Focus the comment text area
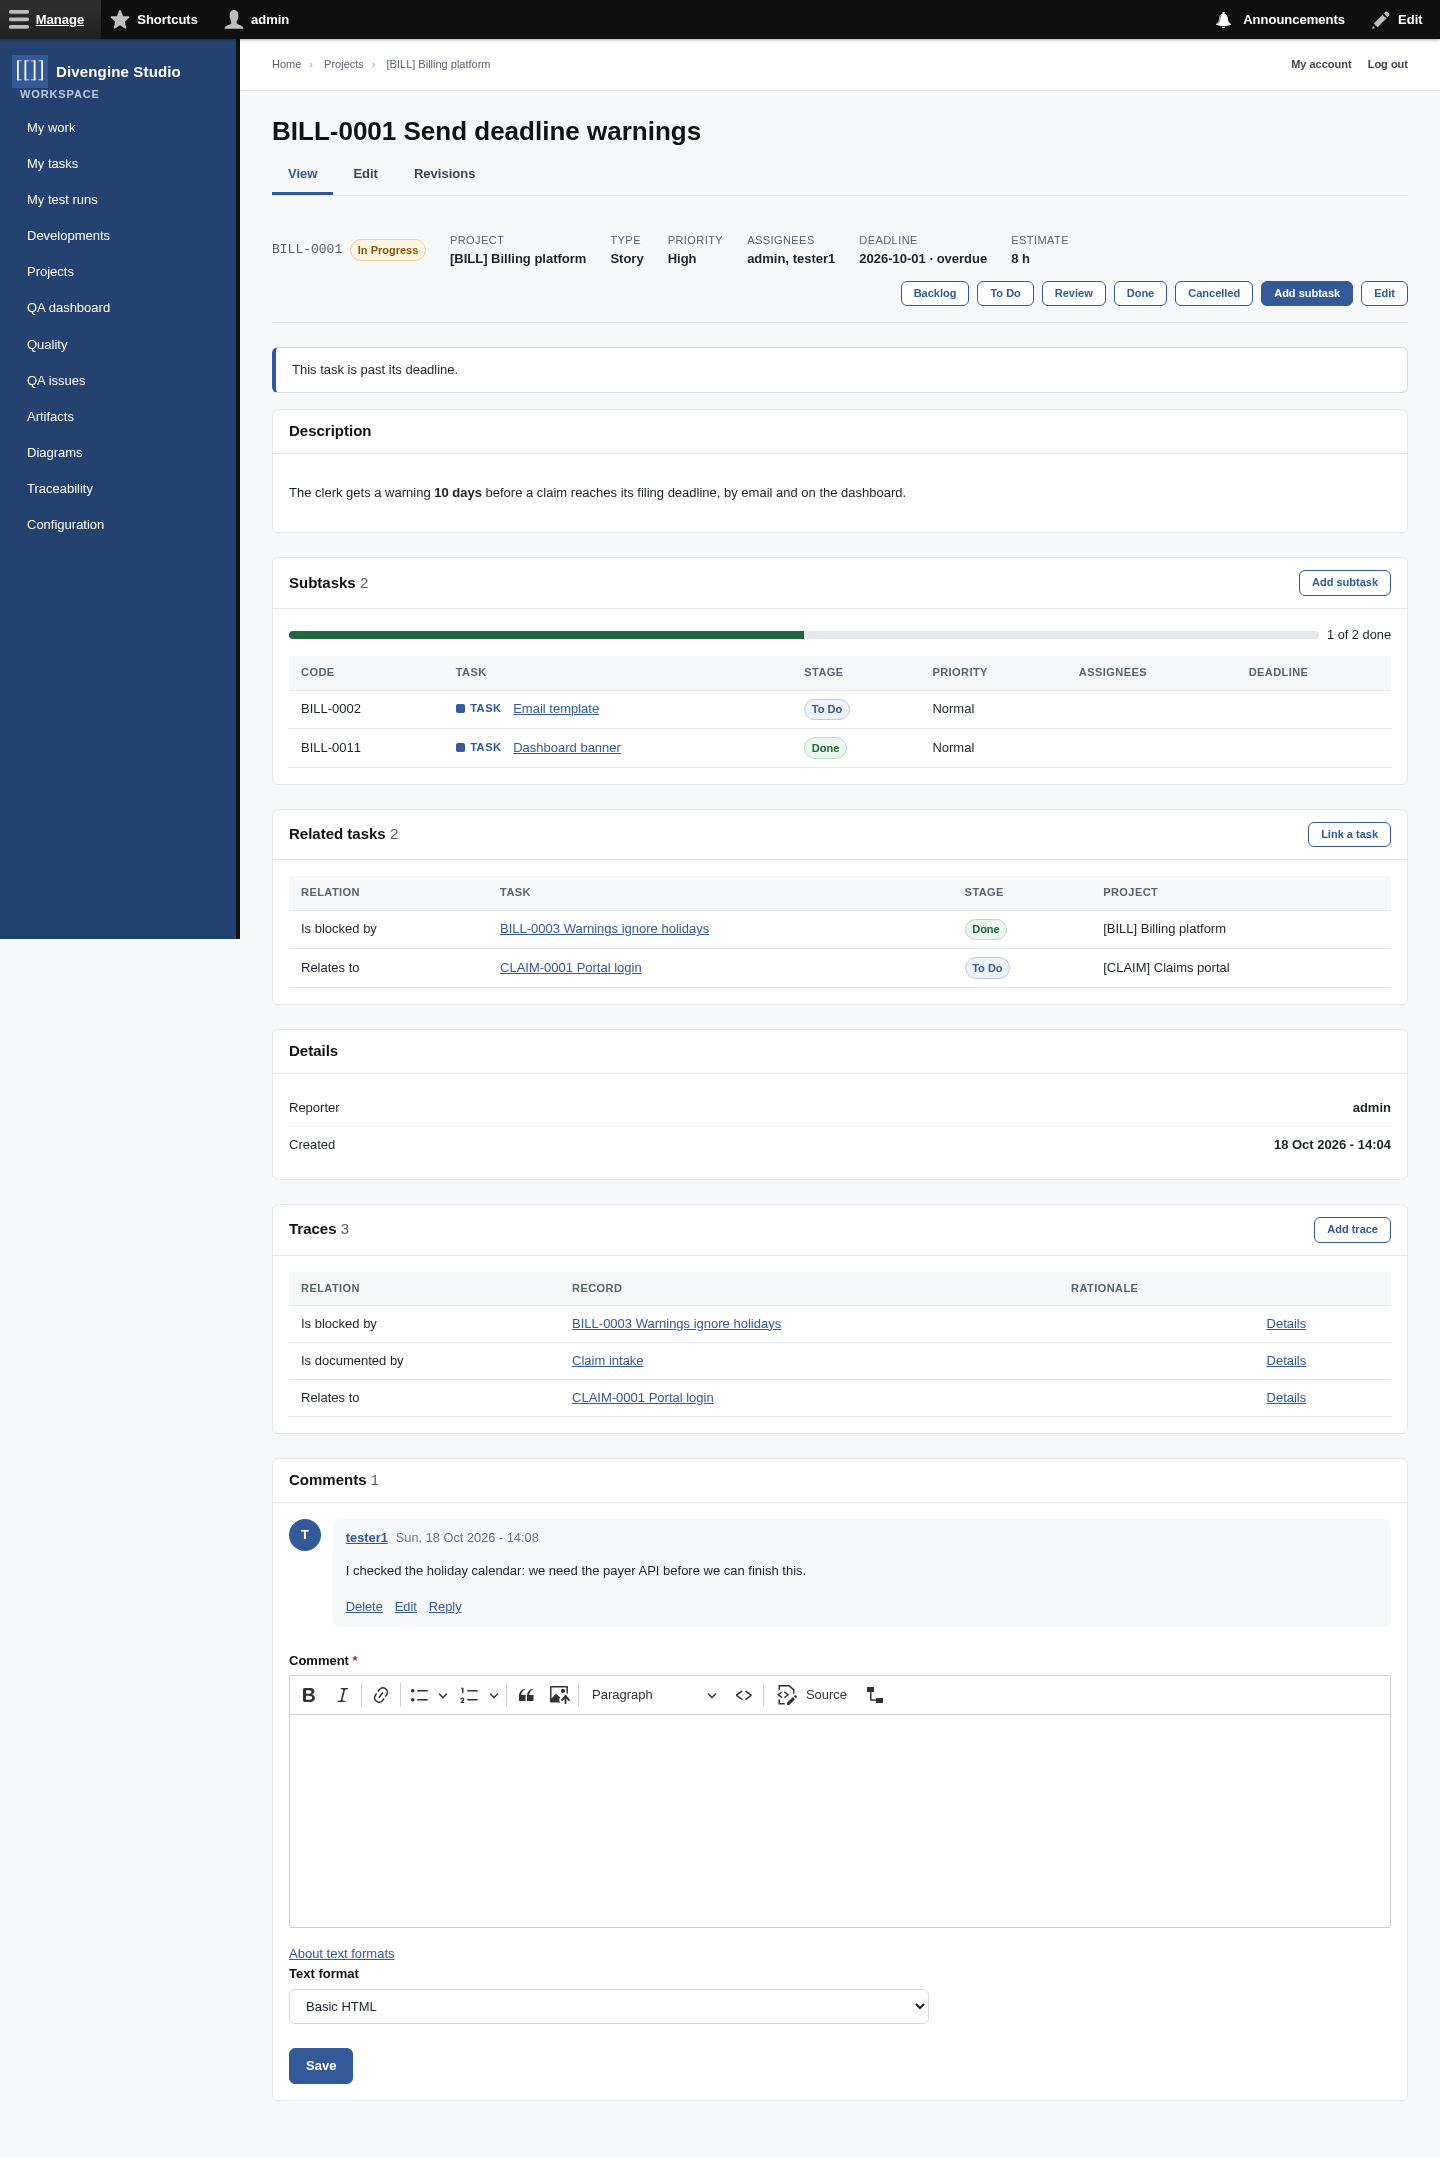 pos(840,1821)
